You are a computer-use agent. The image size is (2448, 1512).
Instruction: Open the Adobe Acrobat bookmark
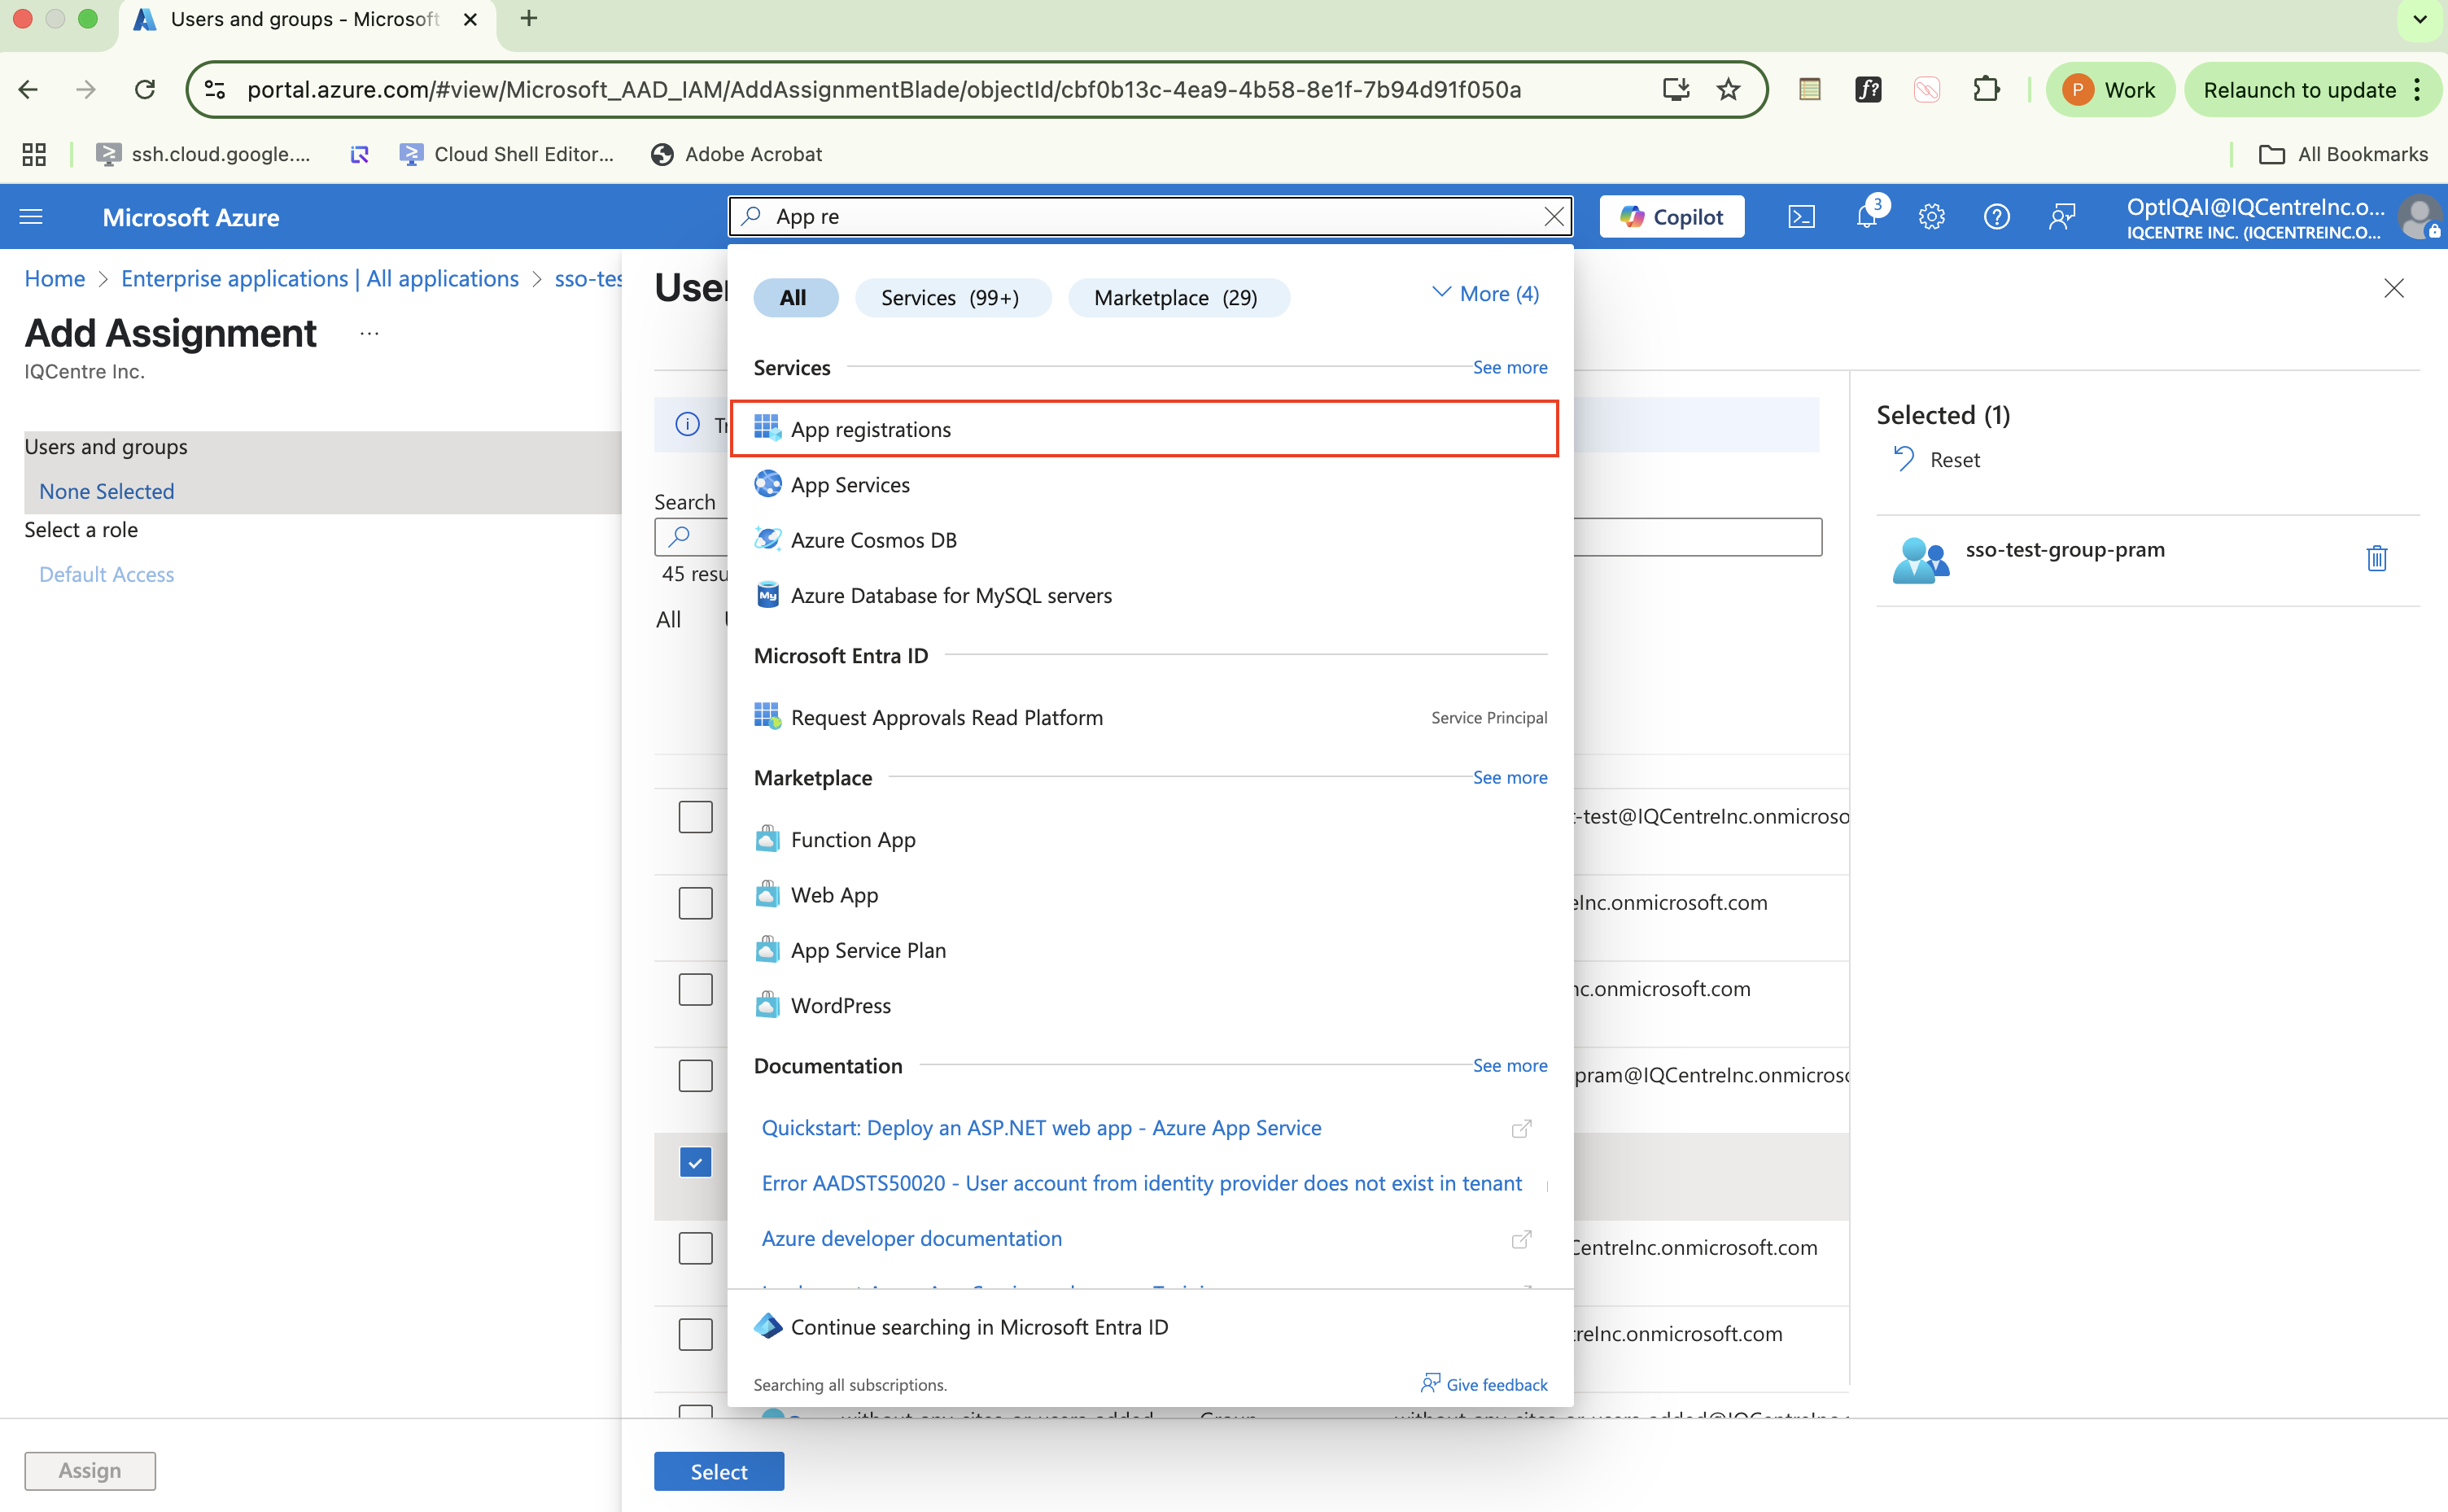point(736,154)
